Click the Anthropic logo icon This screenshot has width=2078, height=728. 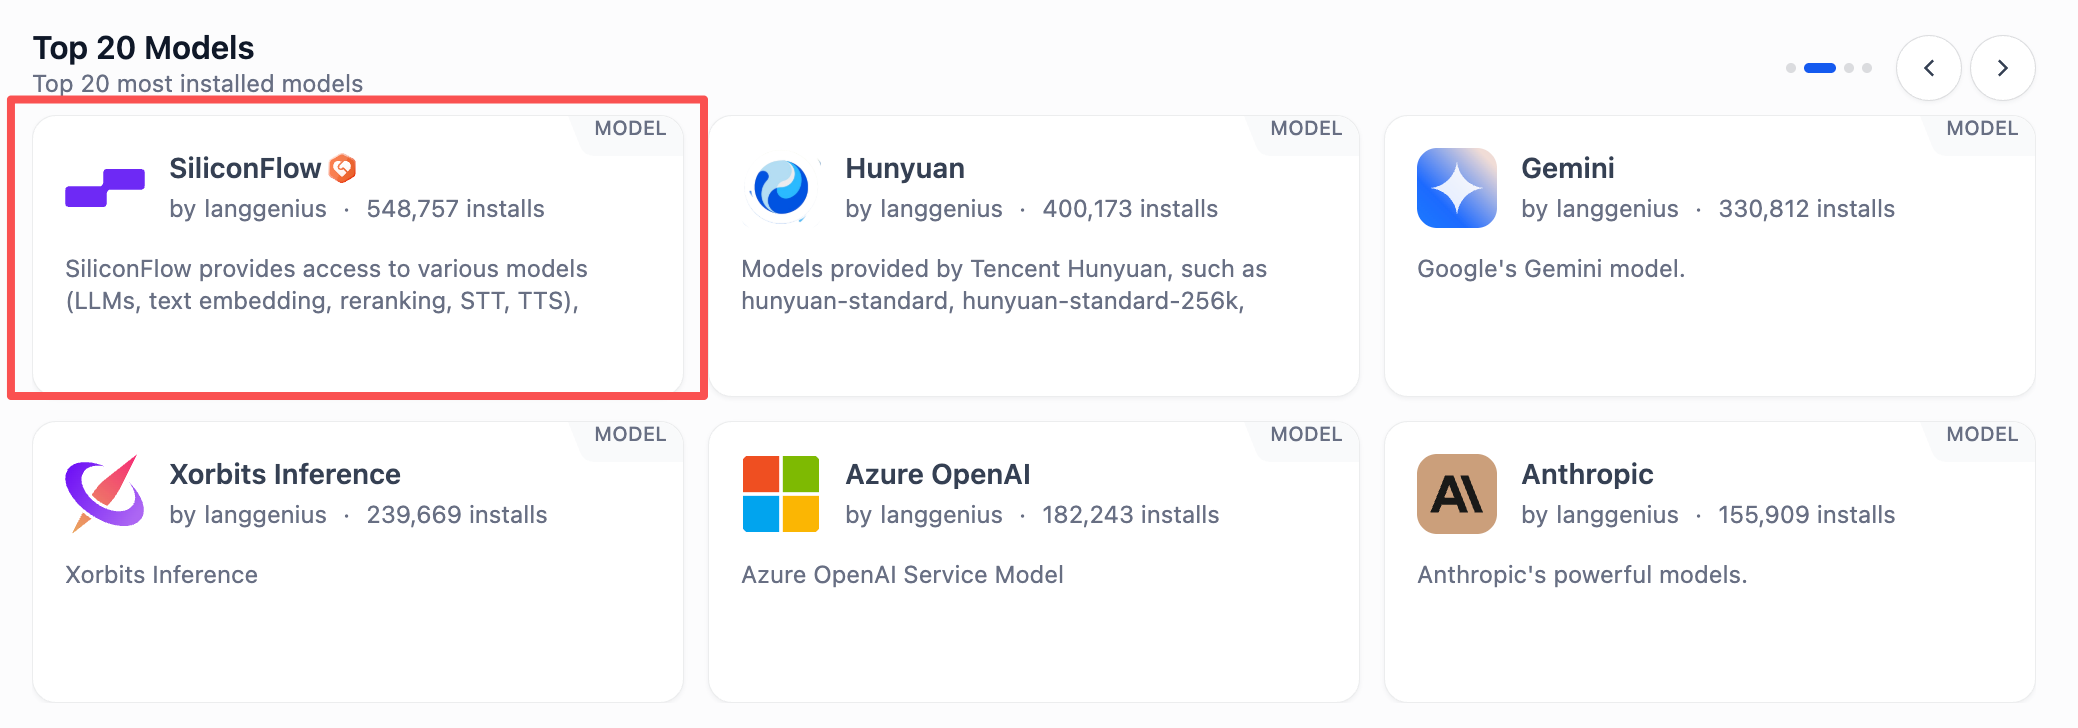pos(1457,494)
